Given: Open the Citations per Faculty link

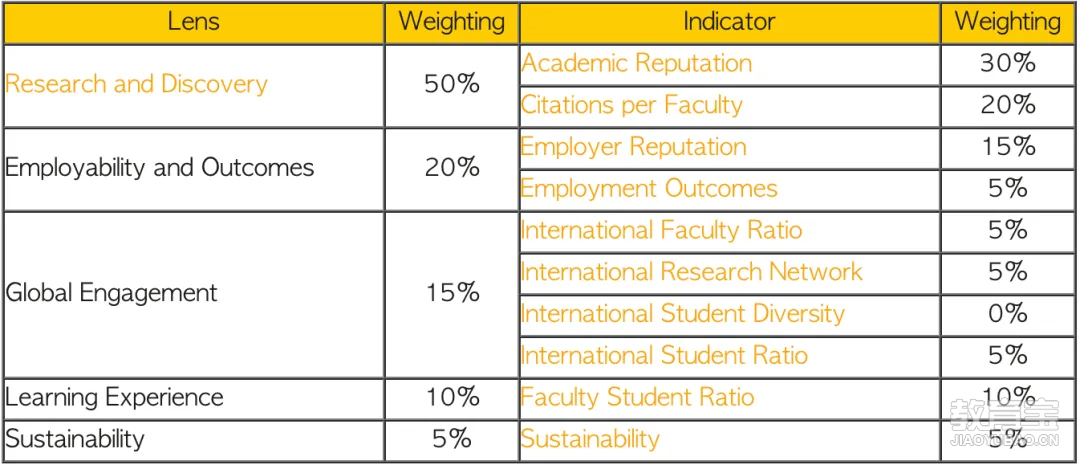Looking at the screenshot, I should click(x=632, y=105).
